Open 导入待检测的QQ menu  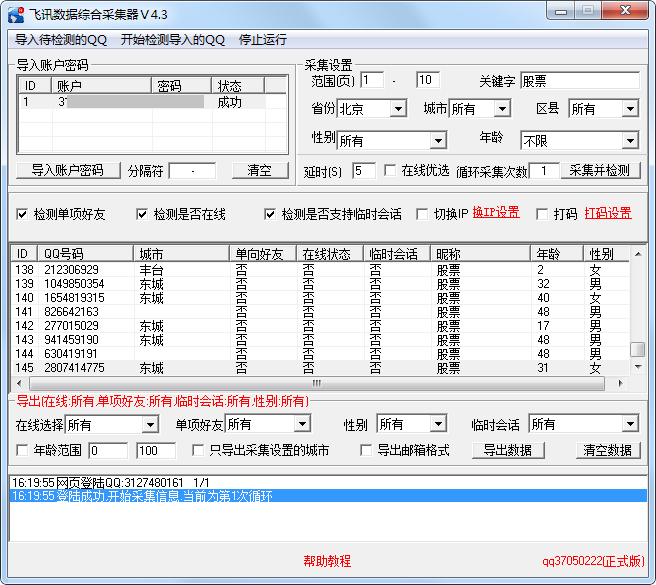coord(61,40)
